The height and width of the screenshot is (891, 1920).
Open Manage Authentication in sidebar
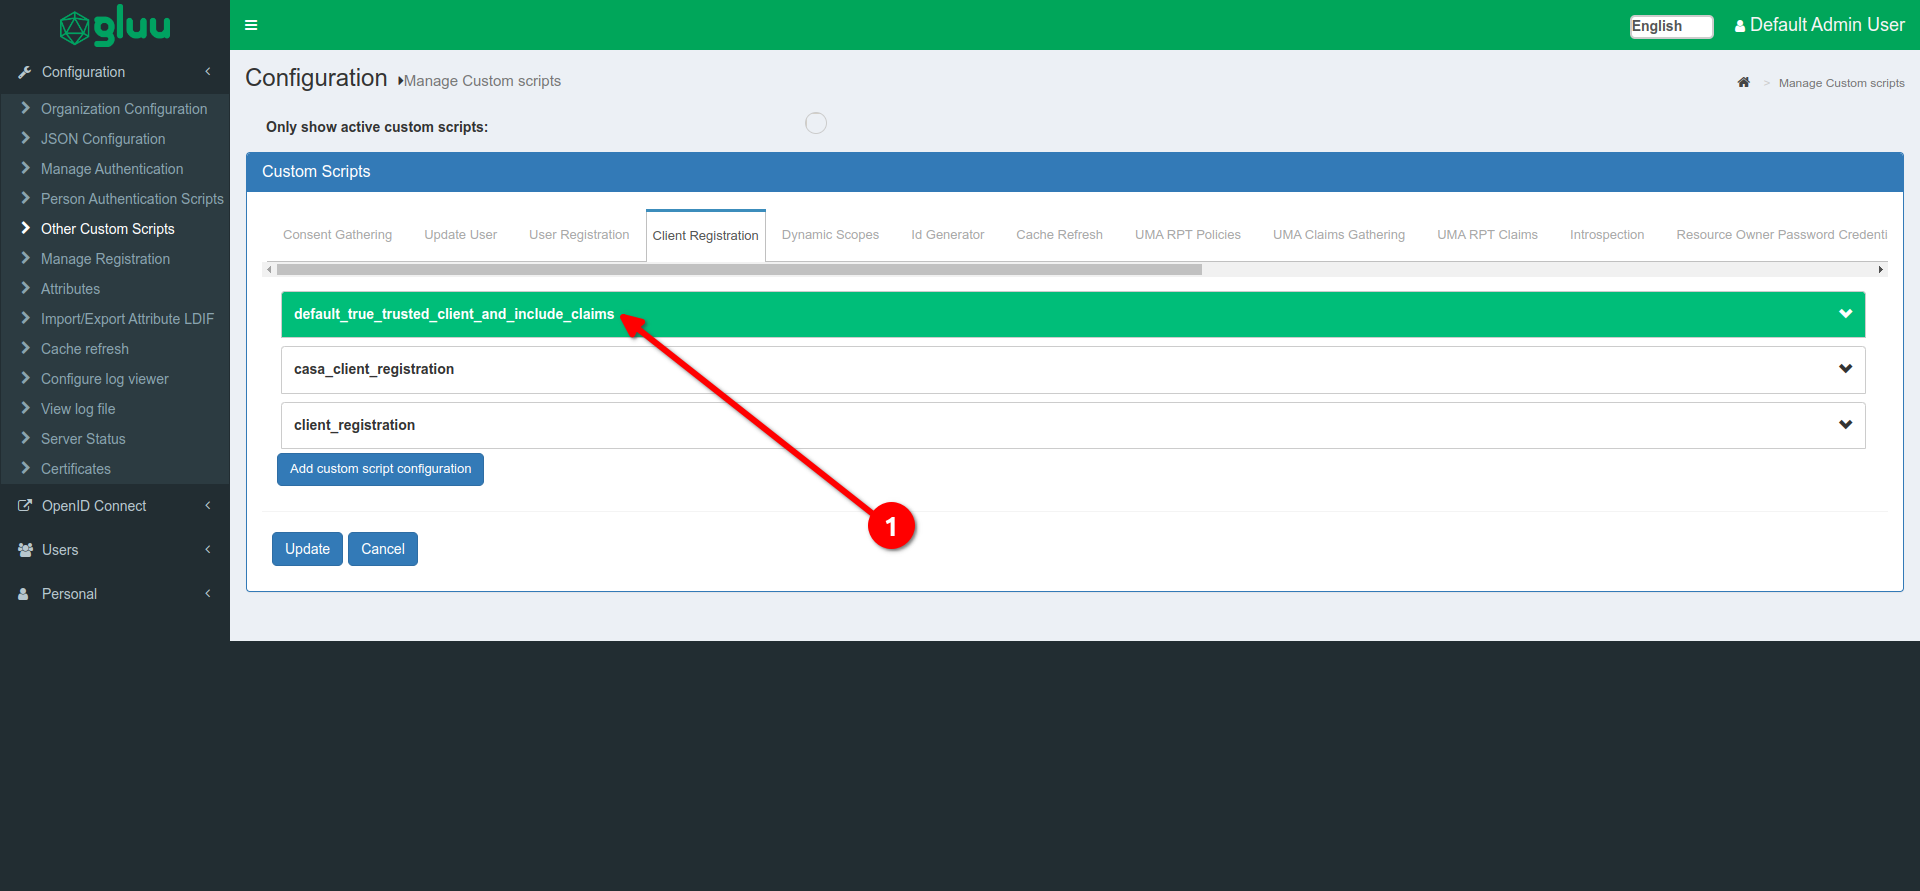(112, 169)
